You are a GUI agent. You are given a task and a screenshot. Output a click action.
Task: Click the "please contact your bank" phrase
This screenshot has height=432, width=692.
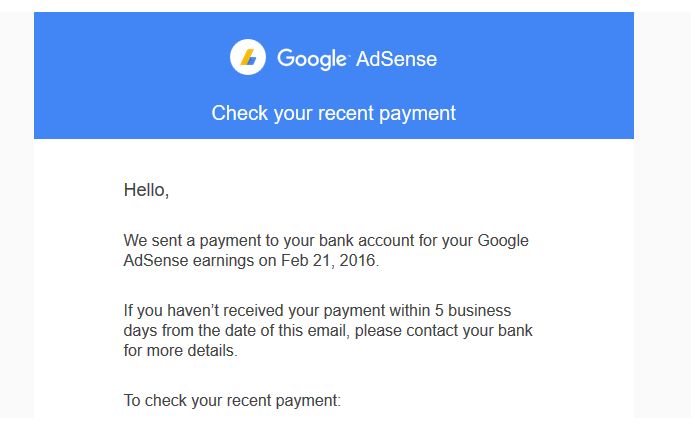coord(444,331)
